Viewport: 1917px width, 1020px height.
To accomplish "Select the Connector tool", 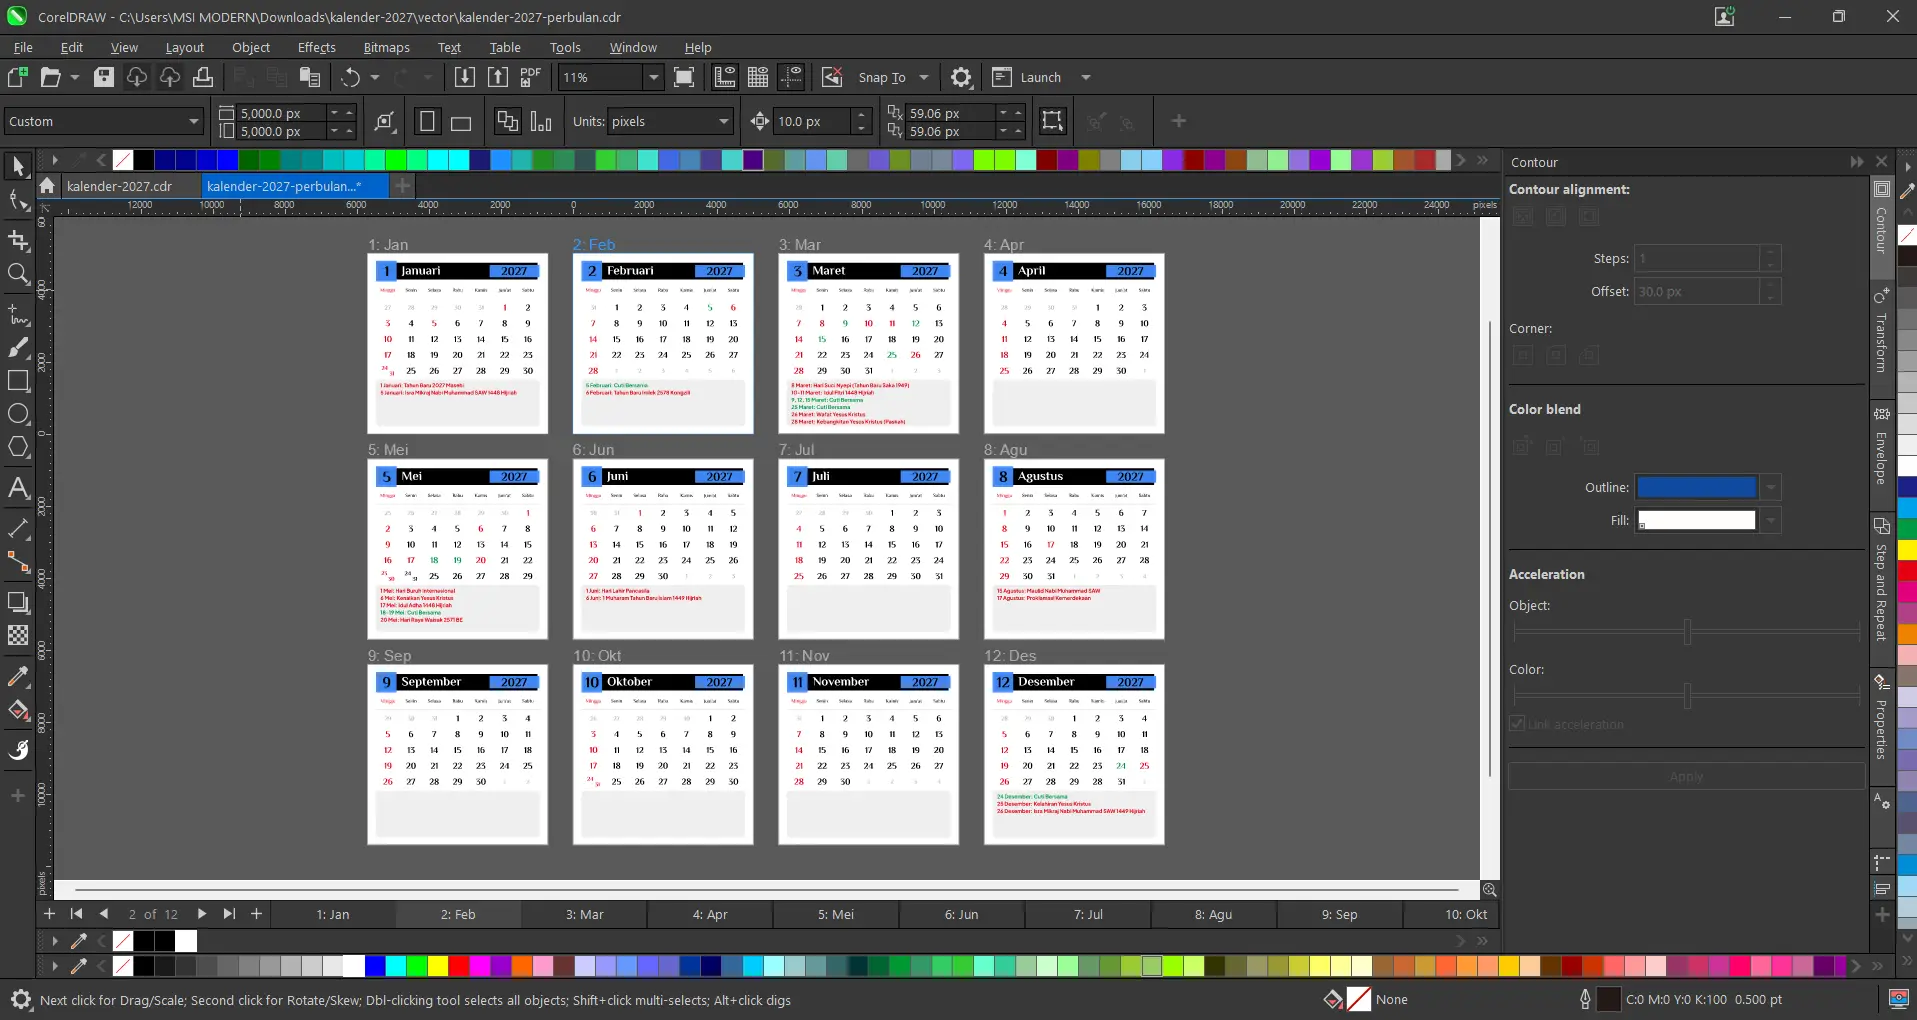I will click(18, 562).
